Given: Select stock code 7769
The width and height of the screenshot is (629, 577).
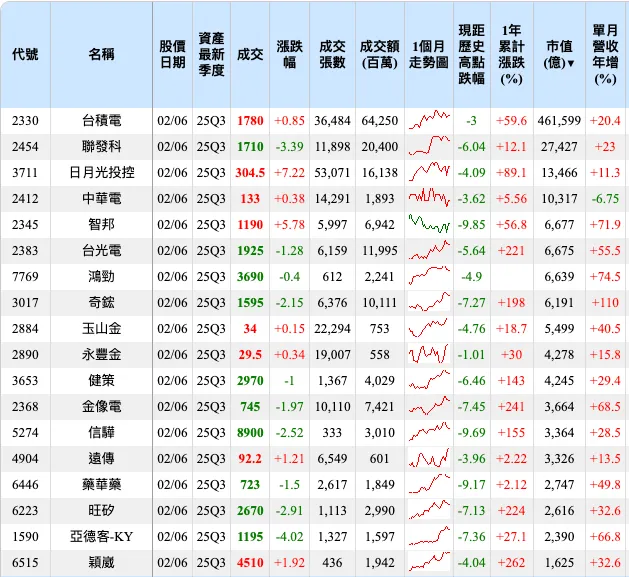Looking at the screenshot, I should tap(25, 276).
